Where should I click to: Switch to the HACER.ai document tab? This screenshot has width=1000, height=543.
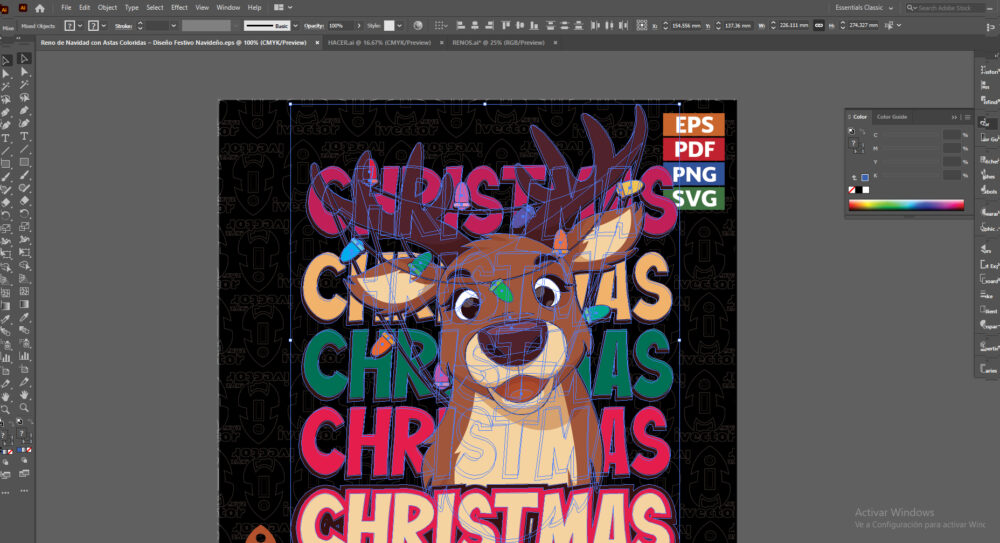pyautogui.click(x=379, y=43)
